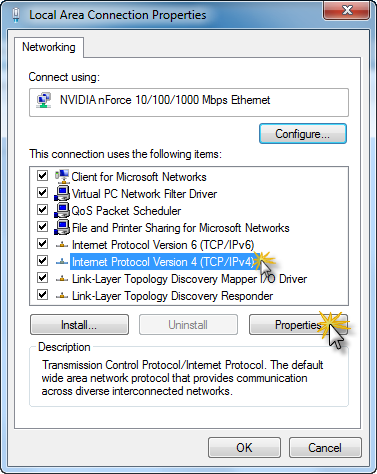The width and height of the screenshot is (377, 474).
Task: Click the QoS Packet Scheduler icon
Action: [62, 210]
